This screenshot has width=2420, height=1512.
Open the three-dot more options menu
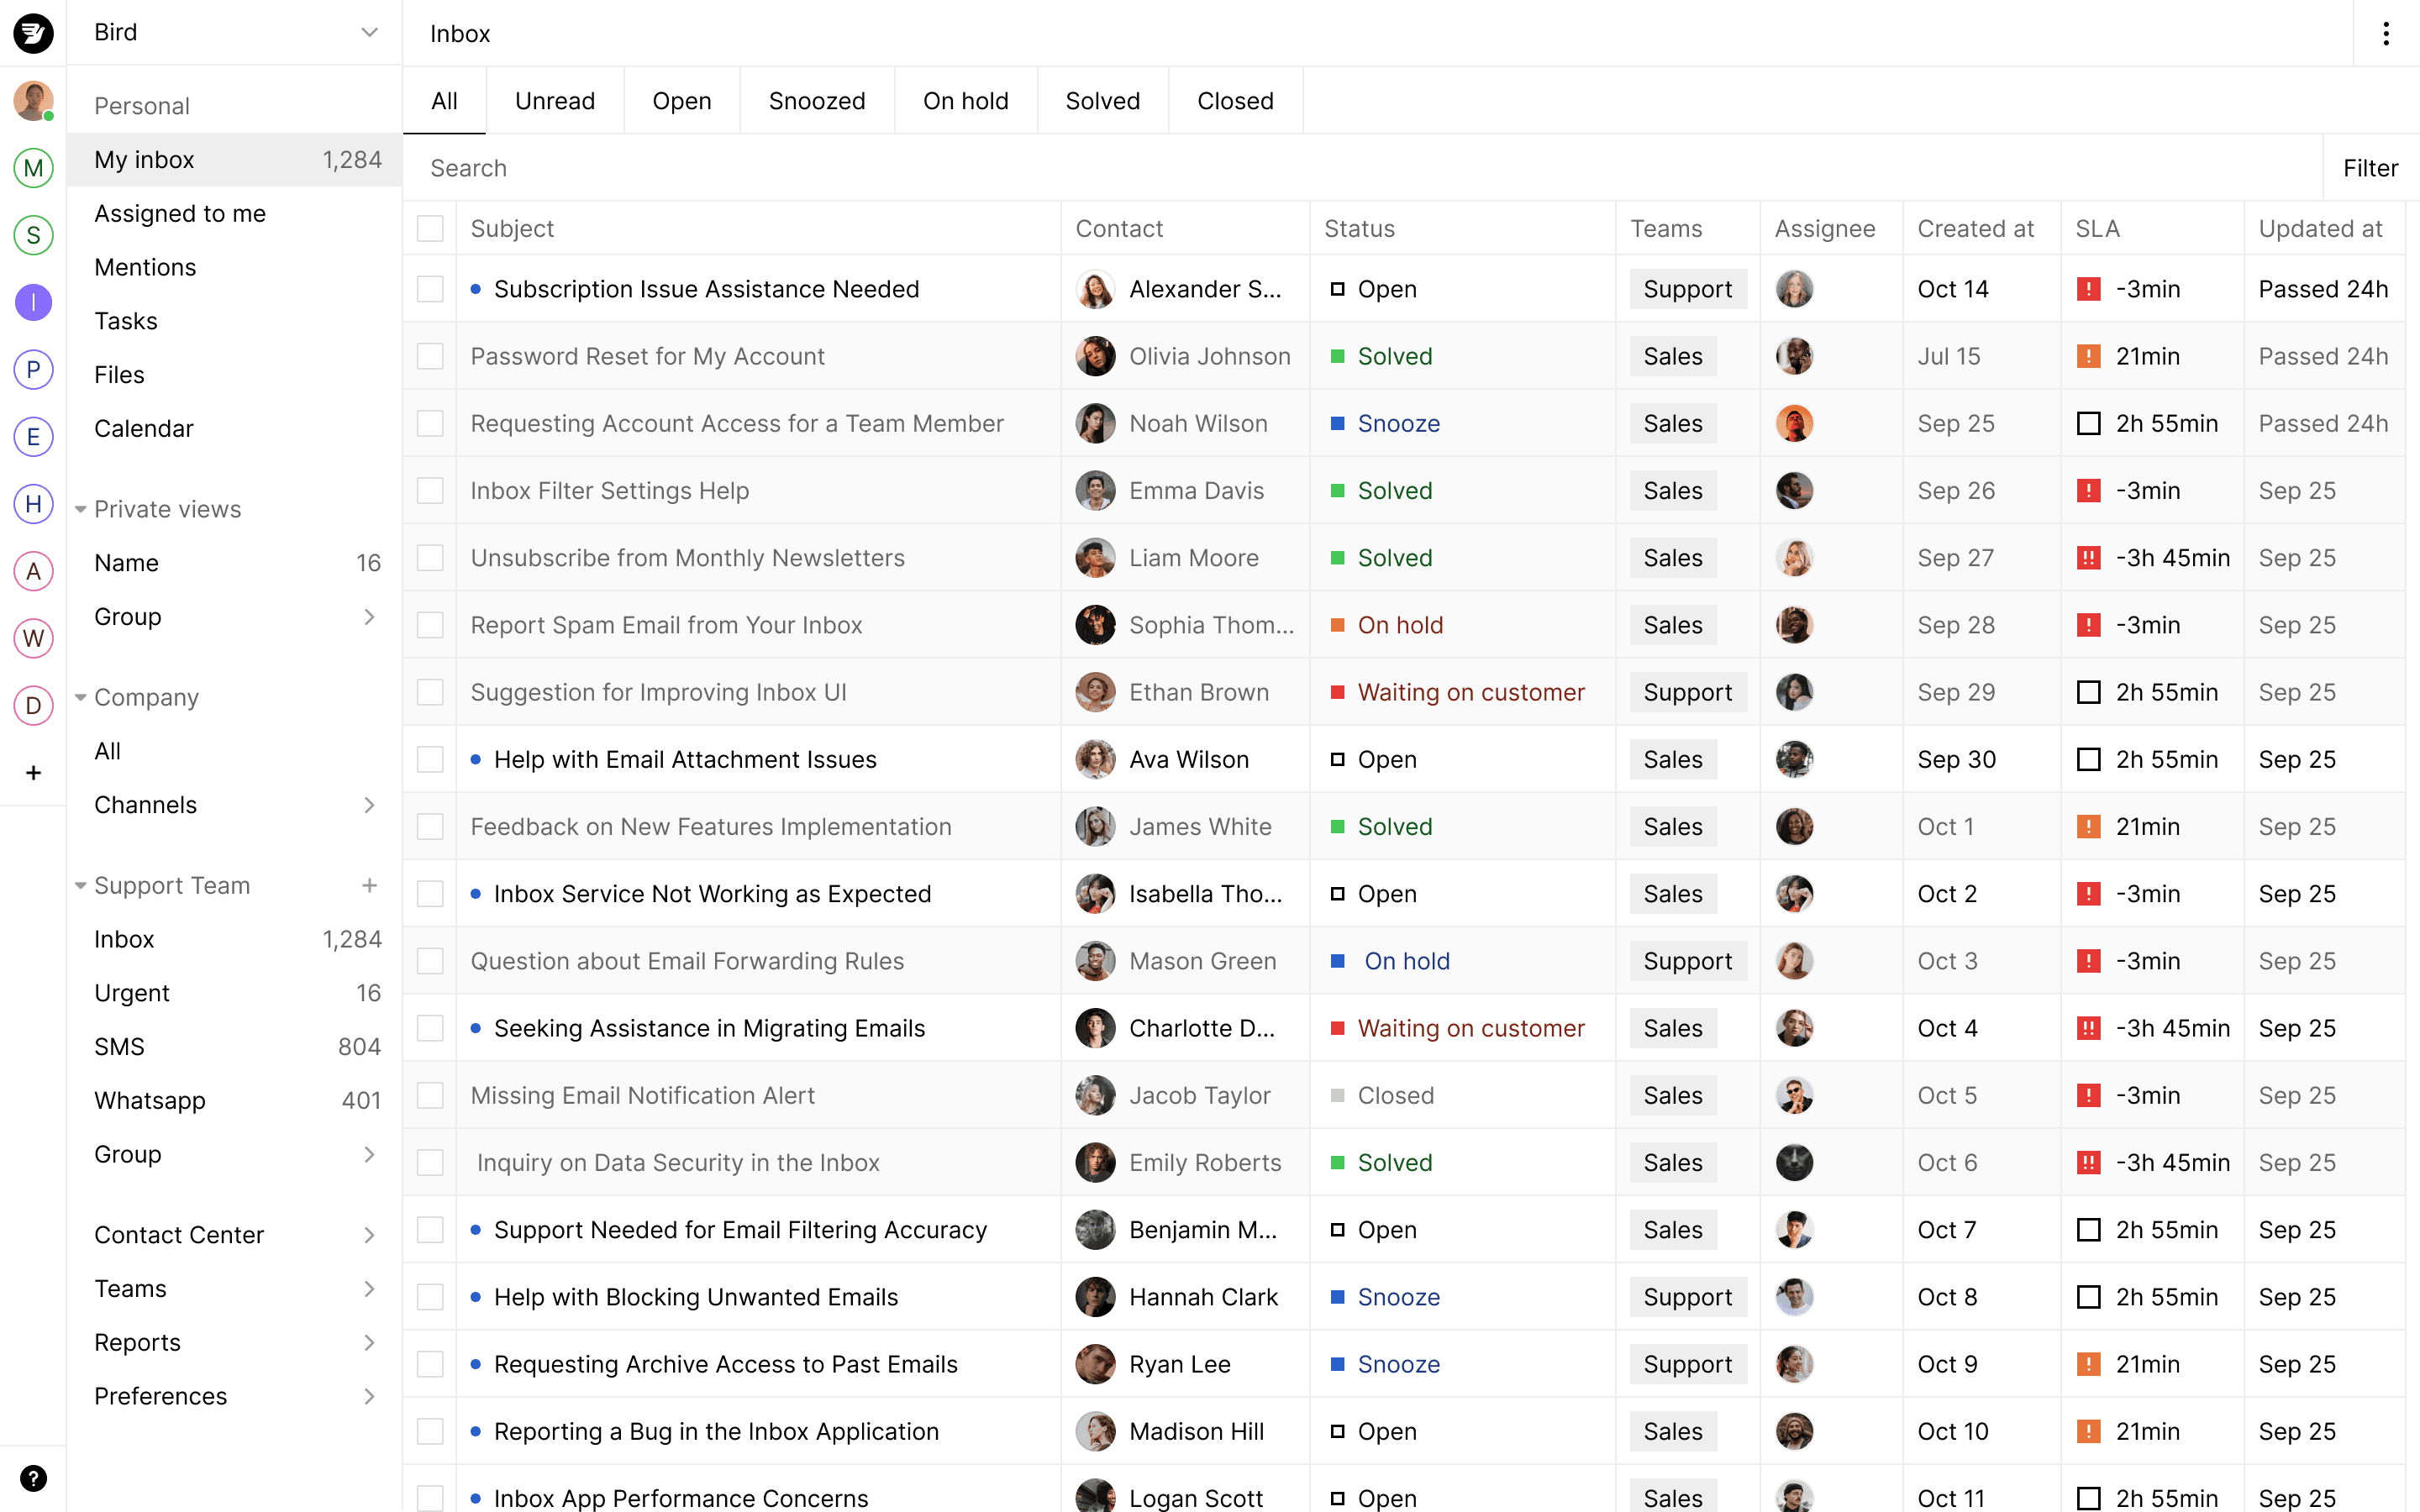coord(2386,34)
